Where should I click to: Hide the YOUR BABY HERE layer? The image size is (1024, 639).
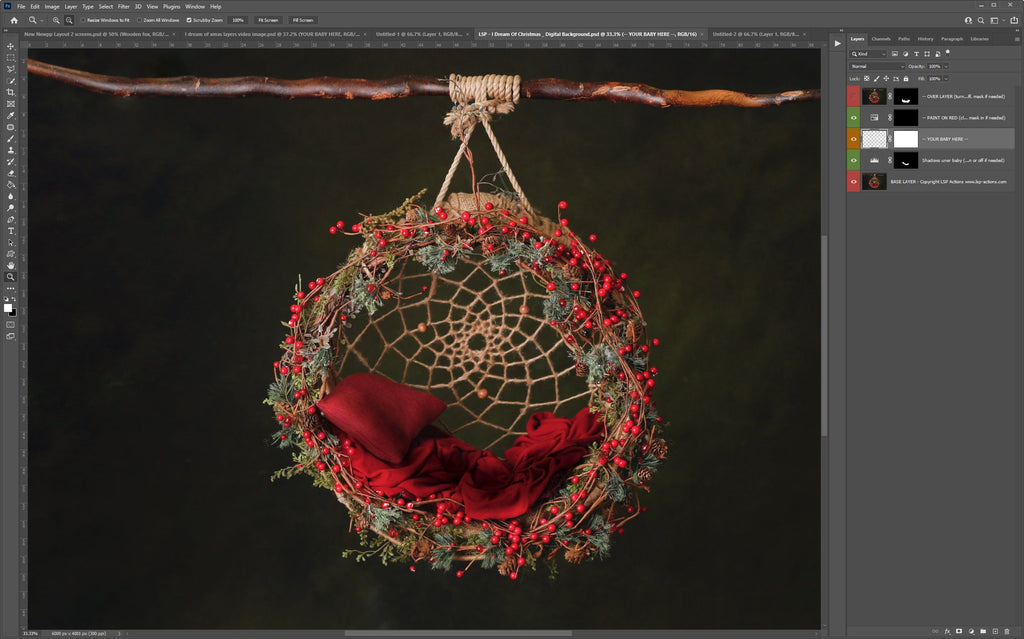(x=854, y=139)
